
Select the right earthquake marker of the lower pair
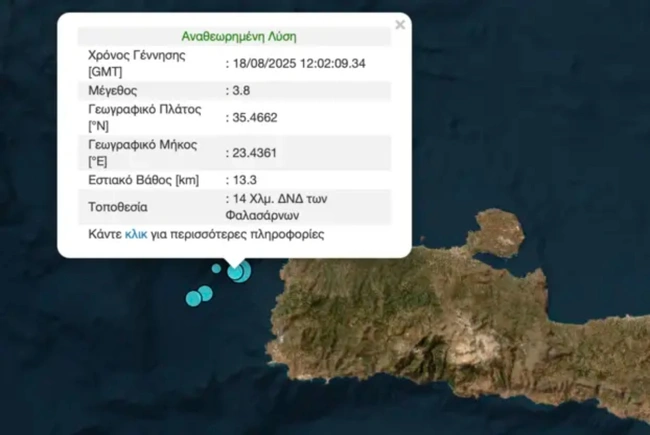point(205,294)
